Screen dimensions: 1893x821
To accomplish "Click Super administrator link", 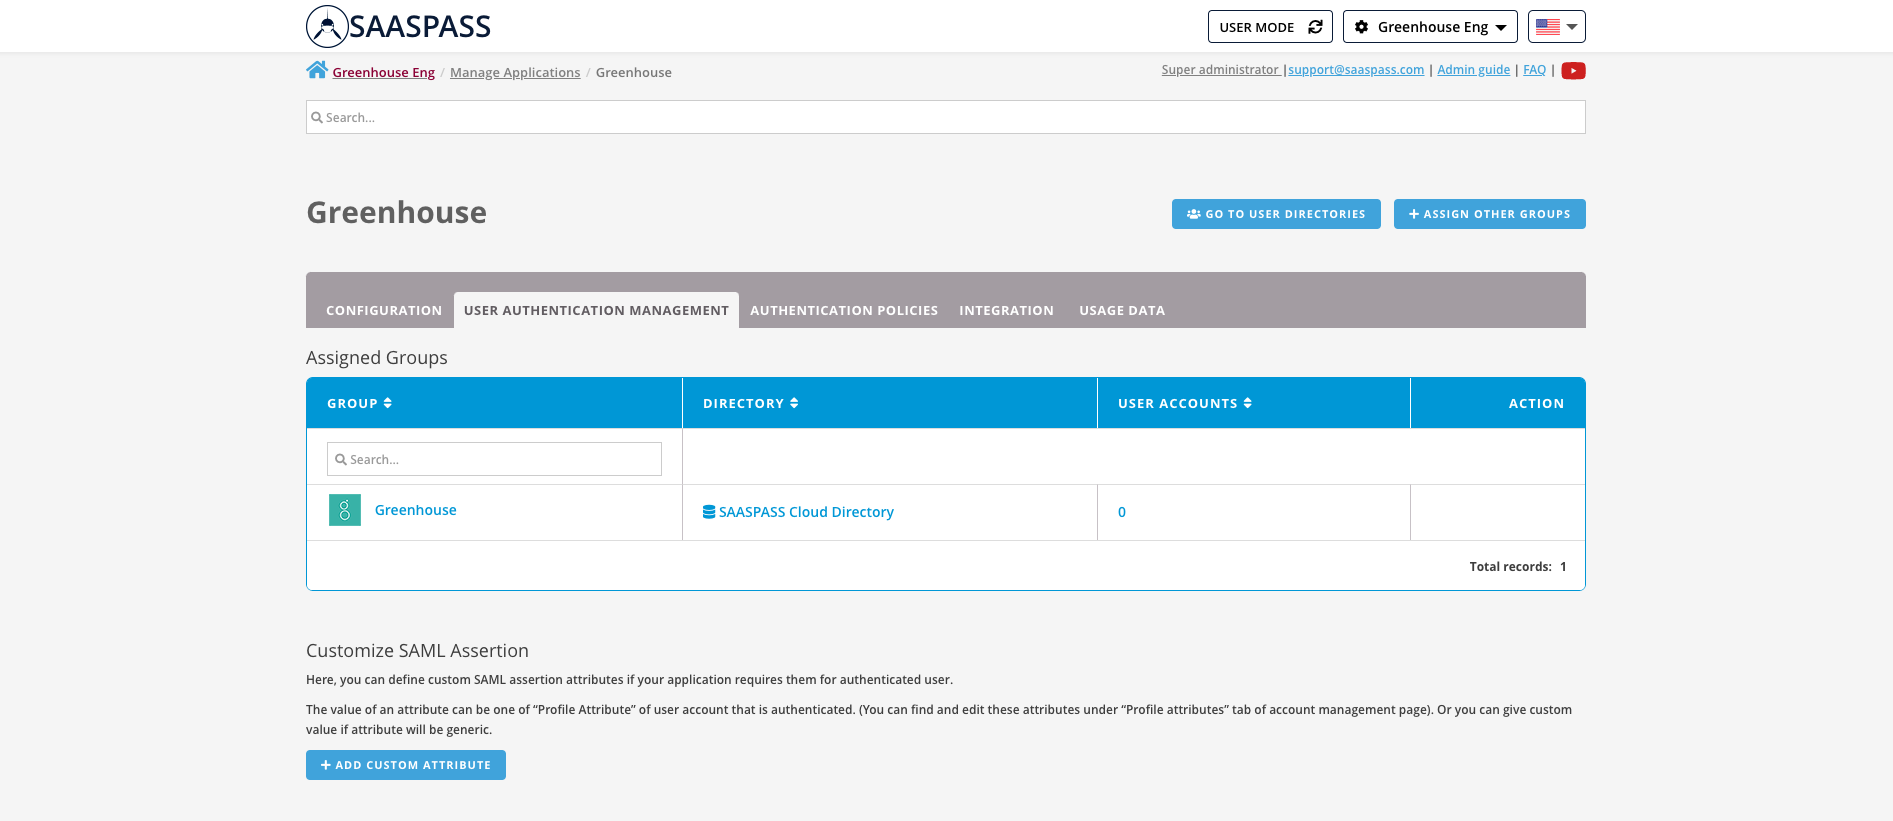I will click(1220, 69).
